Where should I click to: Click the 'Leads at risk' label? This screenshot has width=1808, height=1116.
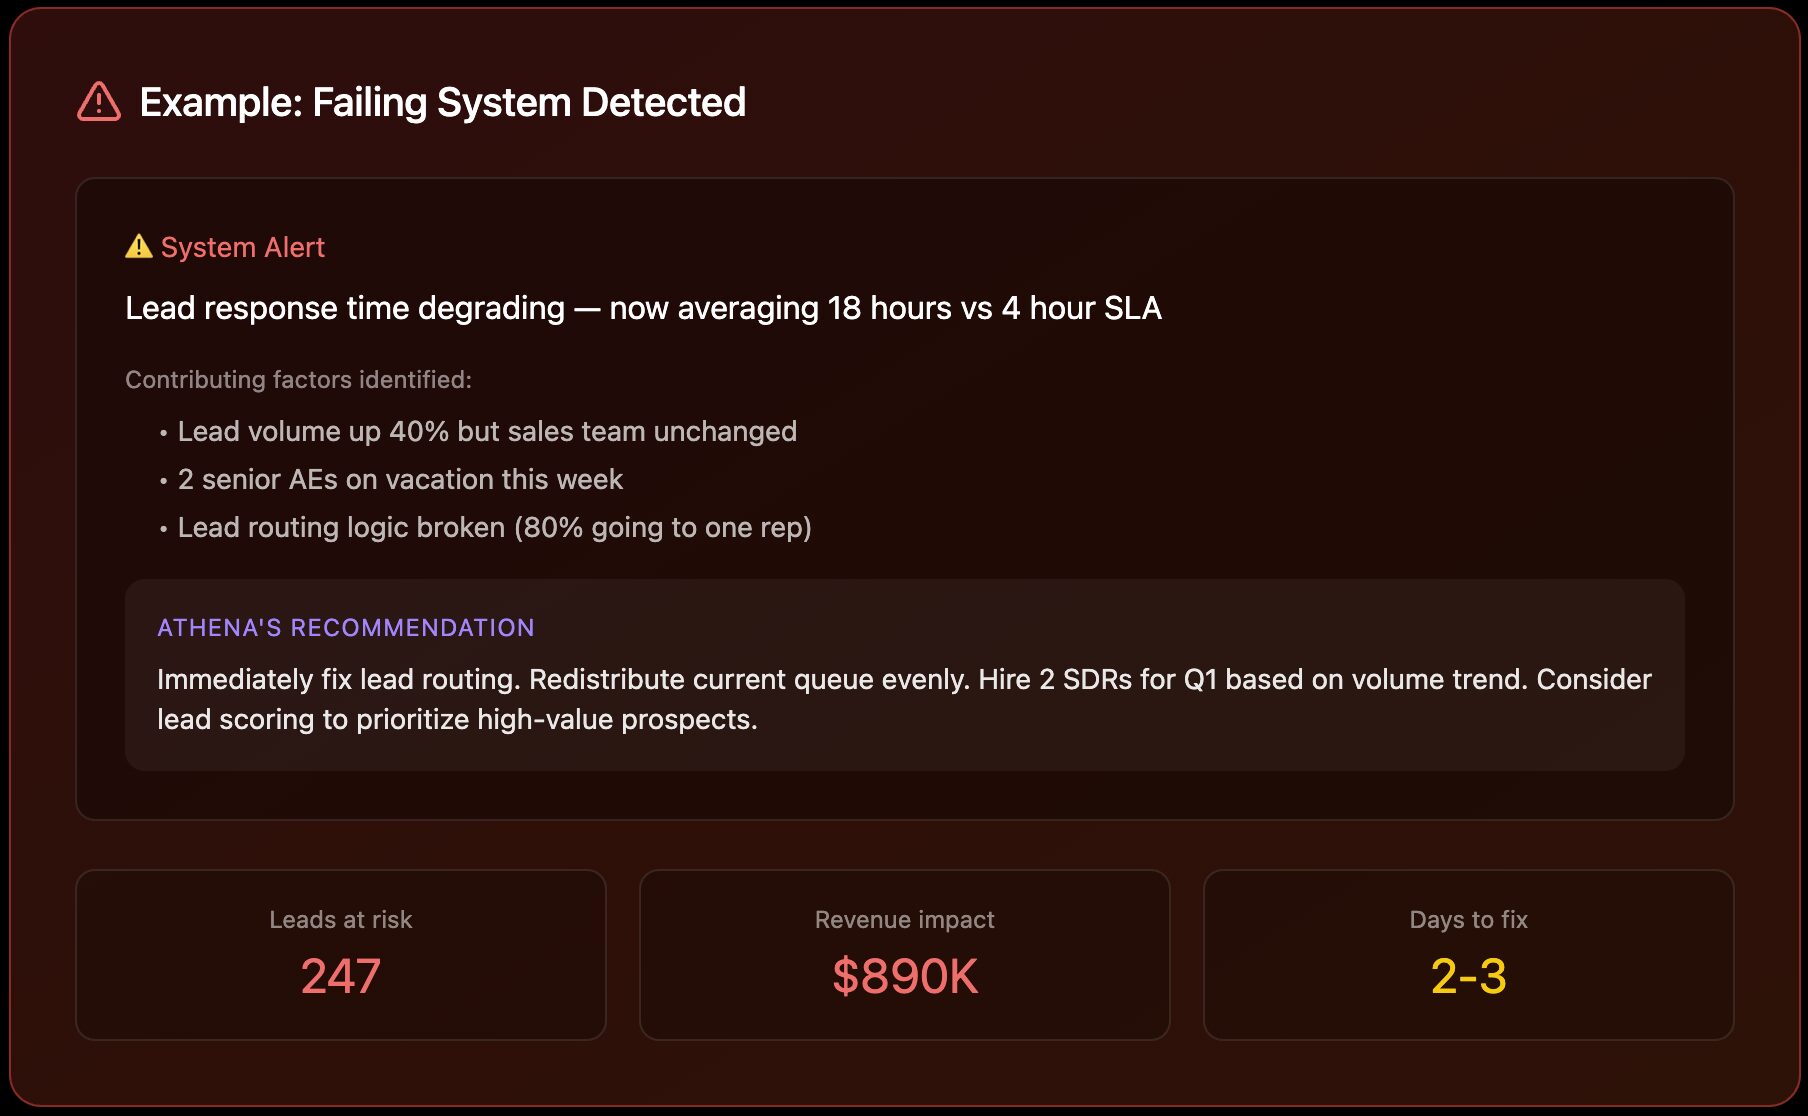click(x=340, y=919)
